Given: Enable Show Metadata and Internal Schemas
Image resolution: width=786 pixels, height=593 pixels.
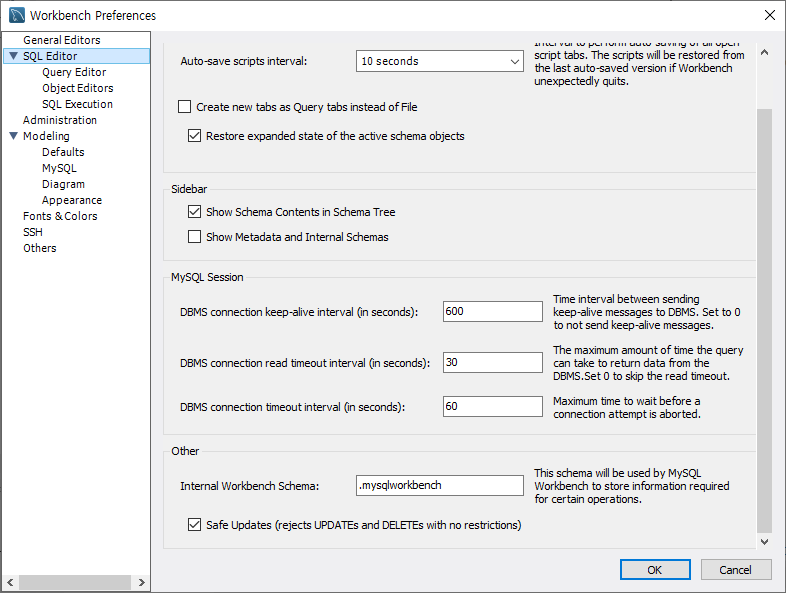Looking at the screenshot, I should pos(194,237).
